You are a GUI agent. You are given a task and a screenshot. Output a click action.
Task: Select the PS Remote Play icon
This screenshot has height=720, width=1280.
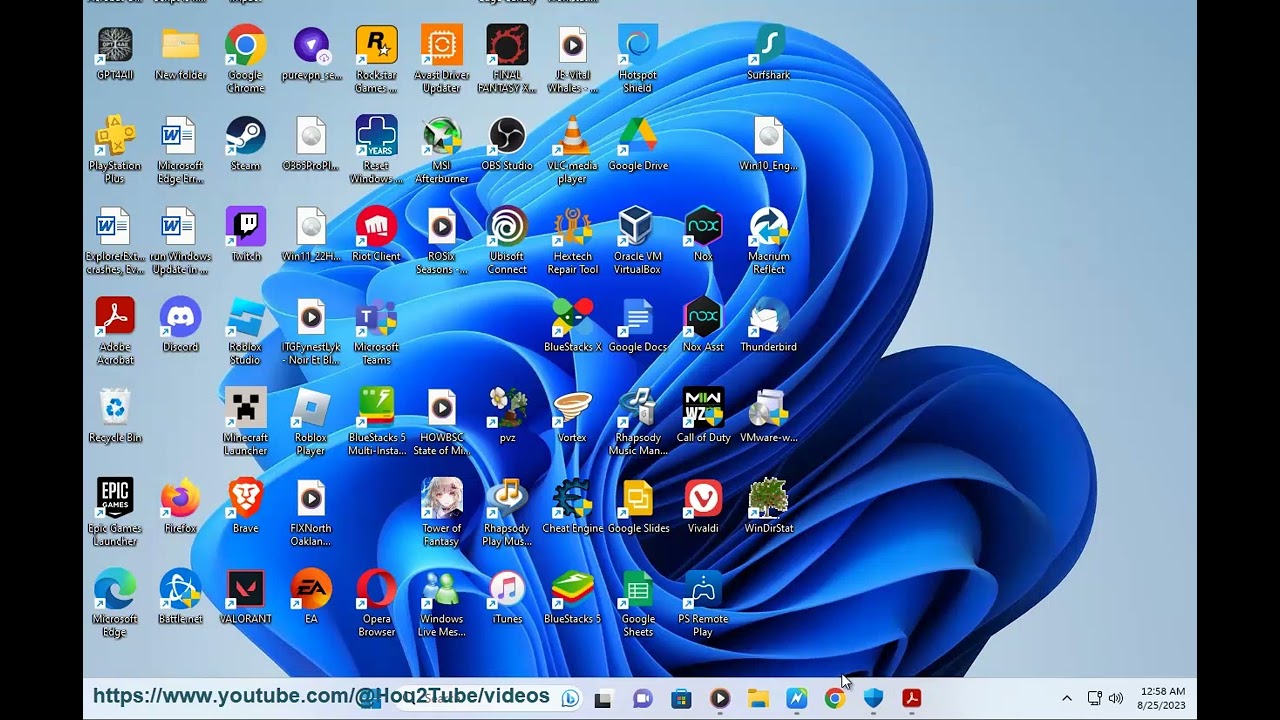[703, 588]
